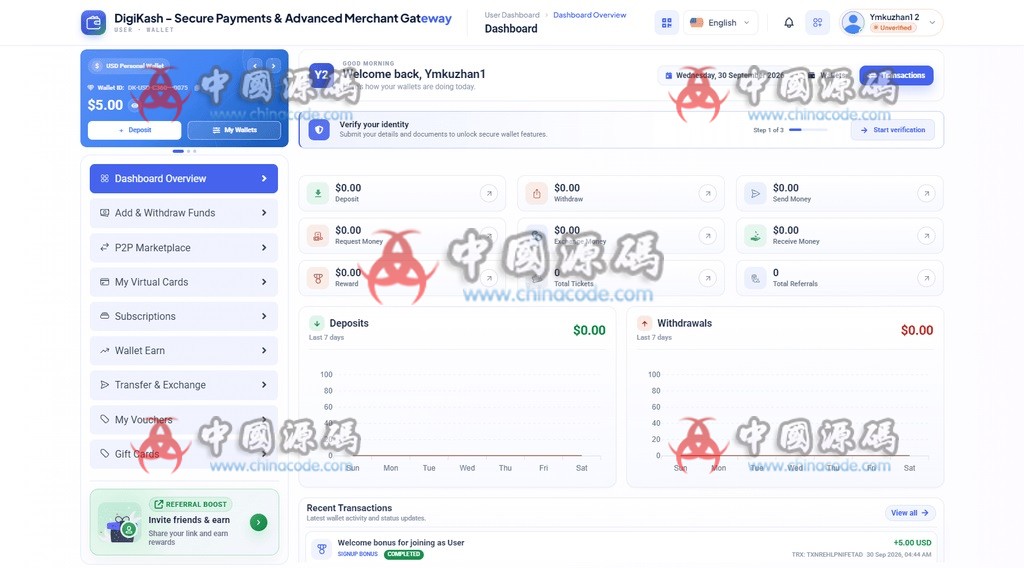Click the +5.00 USD amount
Image resolution: width=1024 pixels, height=568 pixels.
point(912,543)
